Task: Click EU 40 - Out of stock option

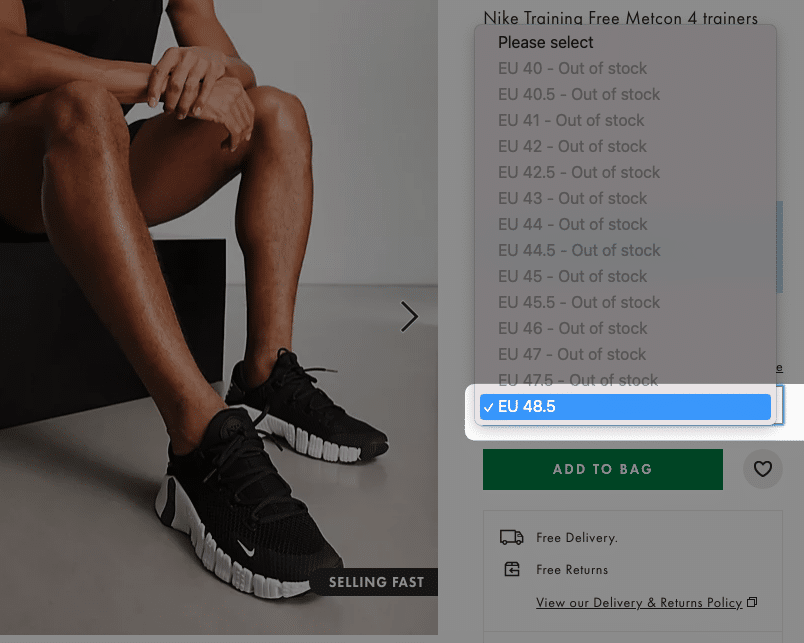Action: click(625, 68)
